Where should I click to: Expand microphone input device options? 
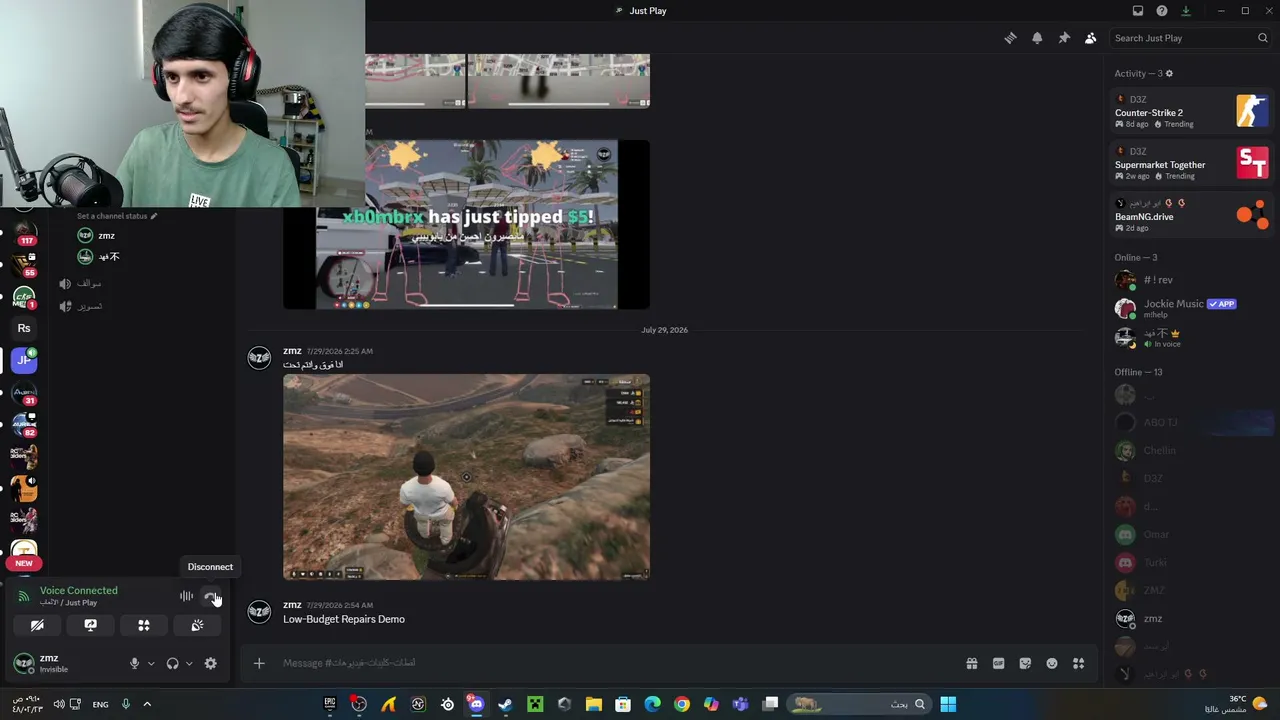pyautogui.click(x=151, y=663)
